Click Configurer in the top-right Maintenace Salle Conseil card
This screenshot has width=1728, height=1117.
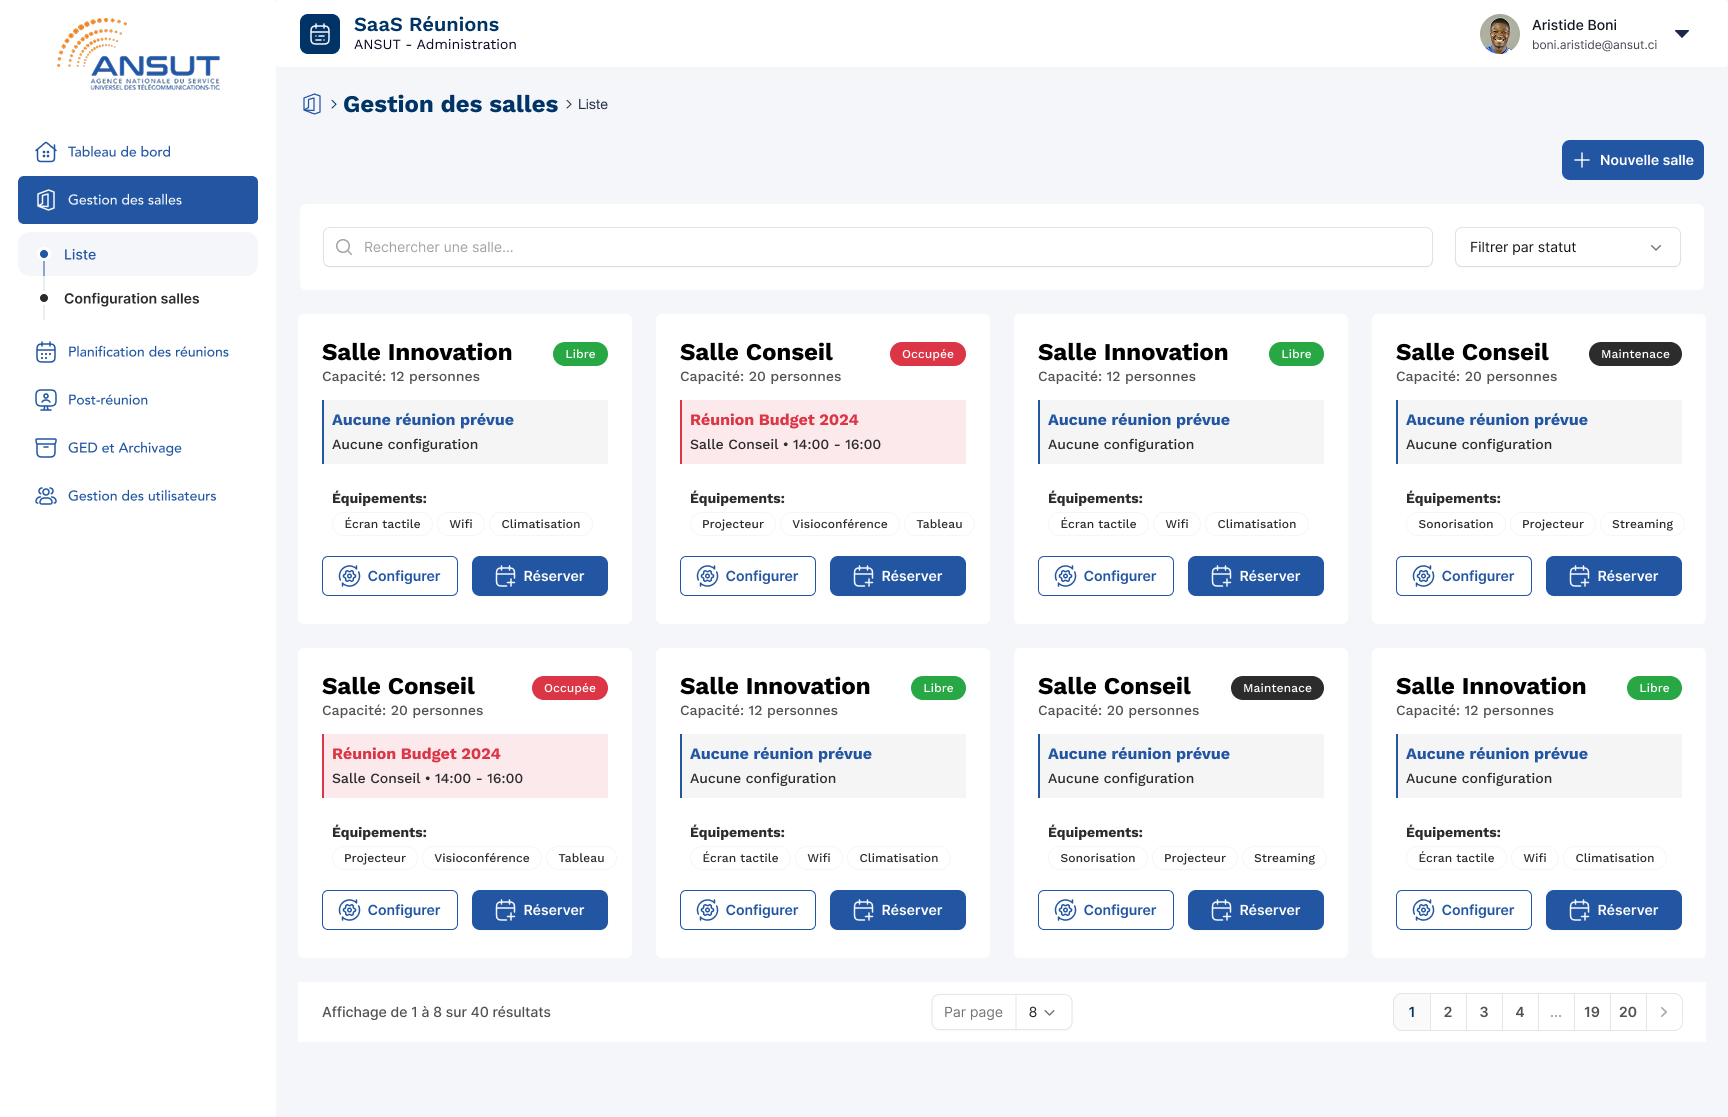(1464, 576)
